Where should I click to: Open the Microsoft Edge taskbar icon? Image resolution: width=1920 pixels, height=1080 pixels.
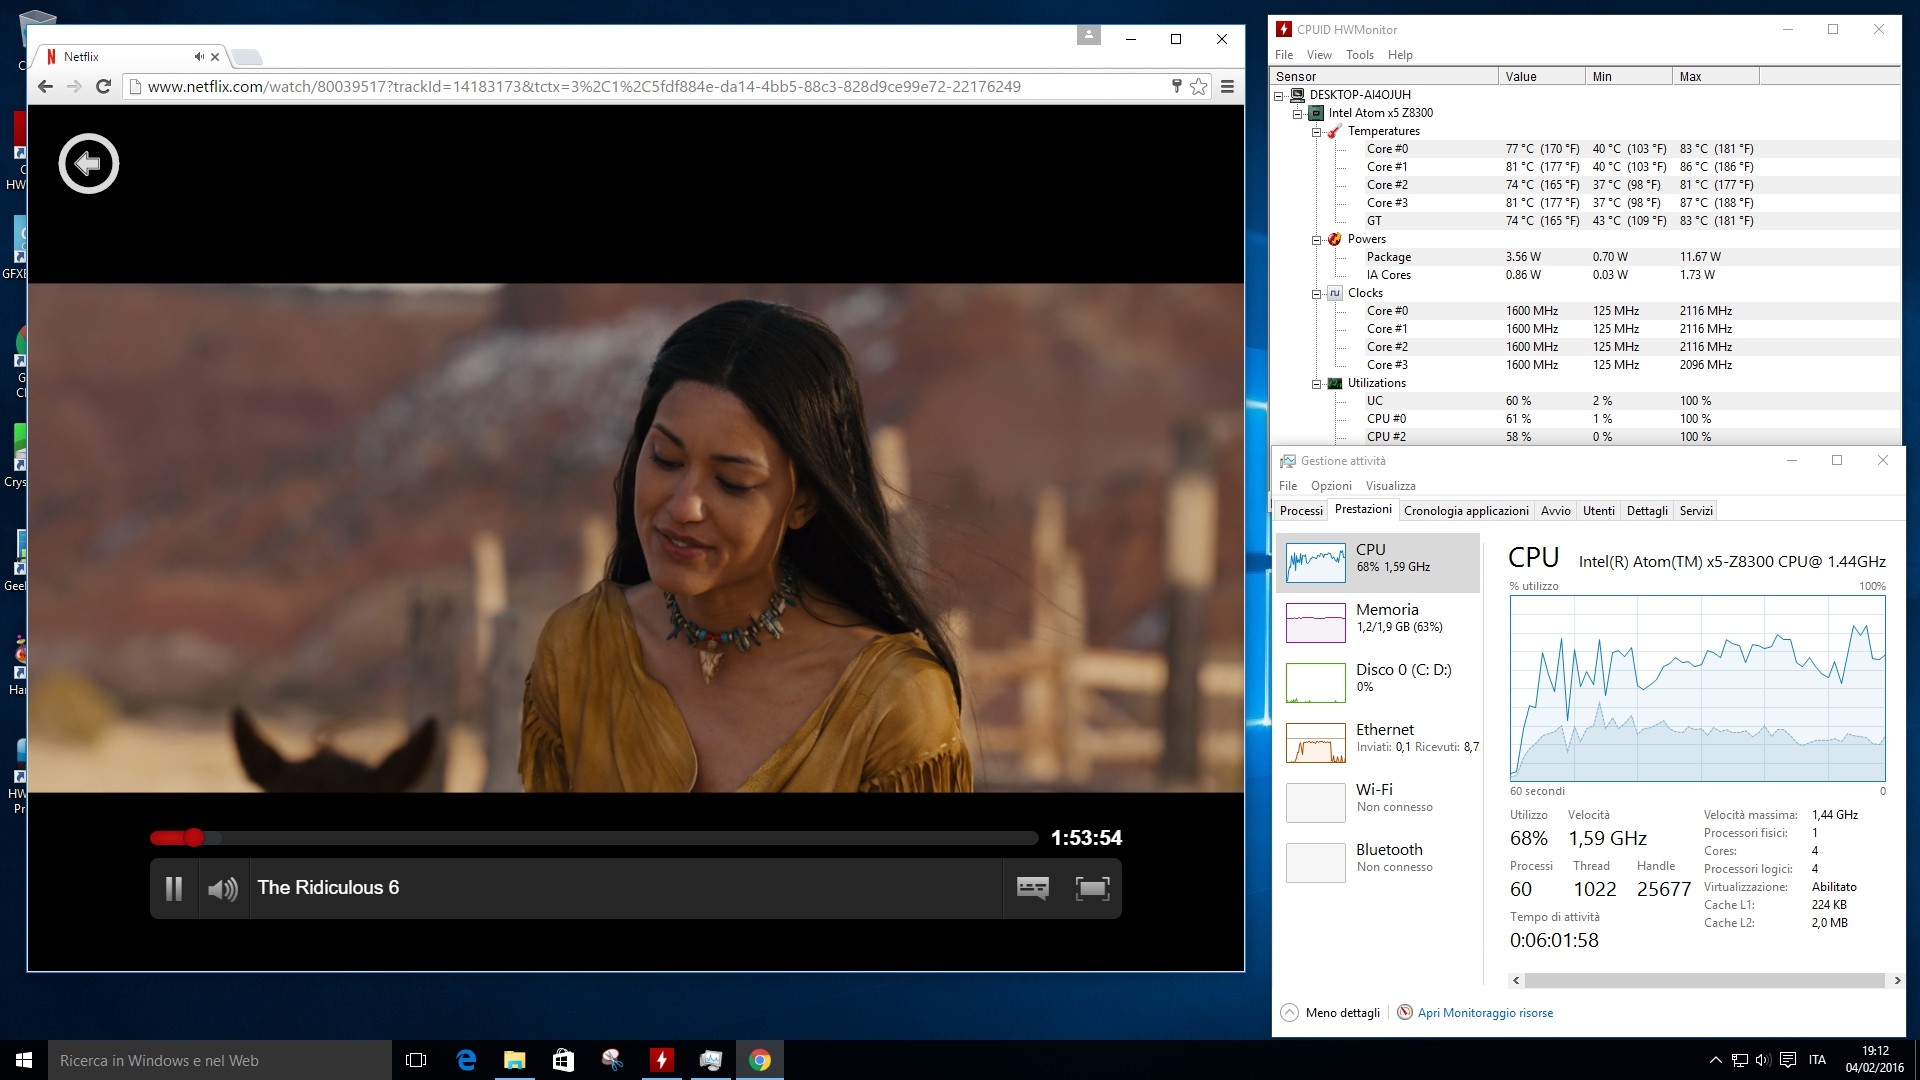[466, 1060]
